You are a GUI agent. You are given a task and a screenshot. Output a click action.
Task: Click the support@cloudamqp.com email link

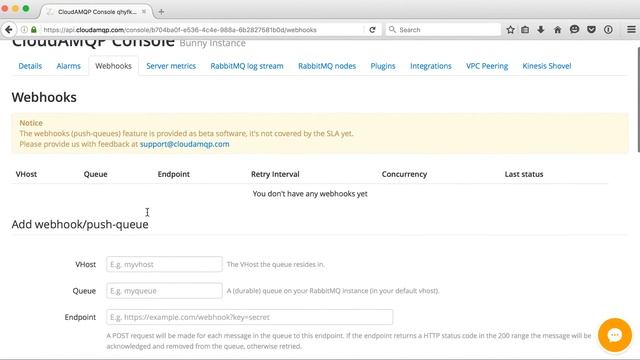(x=184, y=144)
